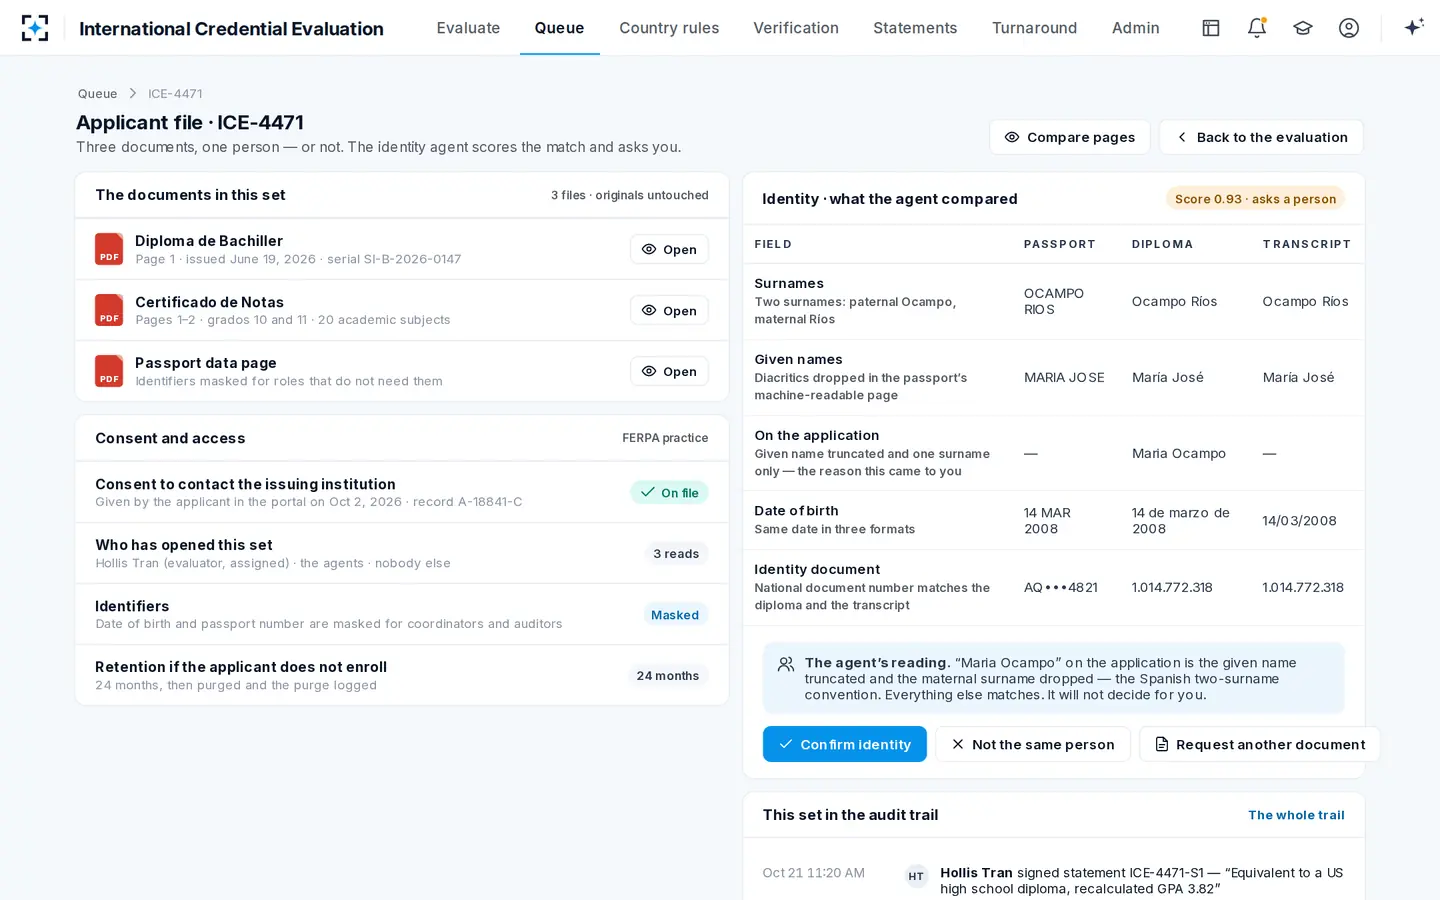
Task: Click the 3 reads badge
Action: tap(676, 553)
